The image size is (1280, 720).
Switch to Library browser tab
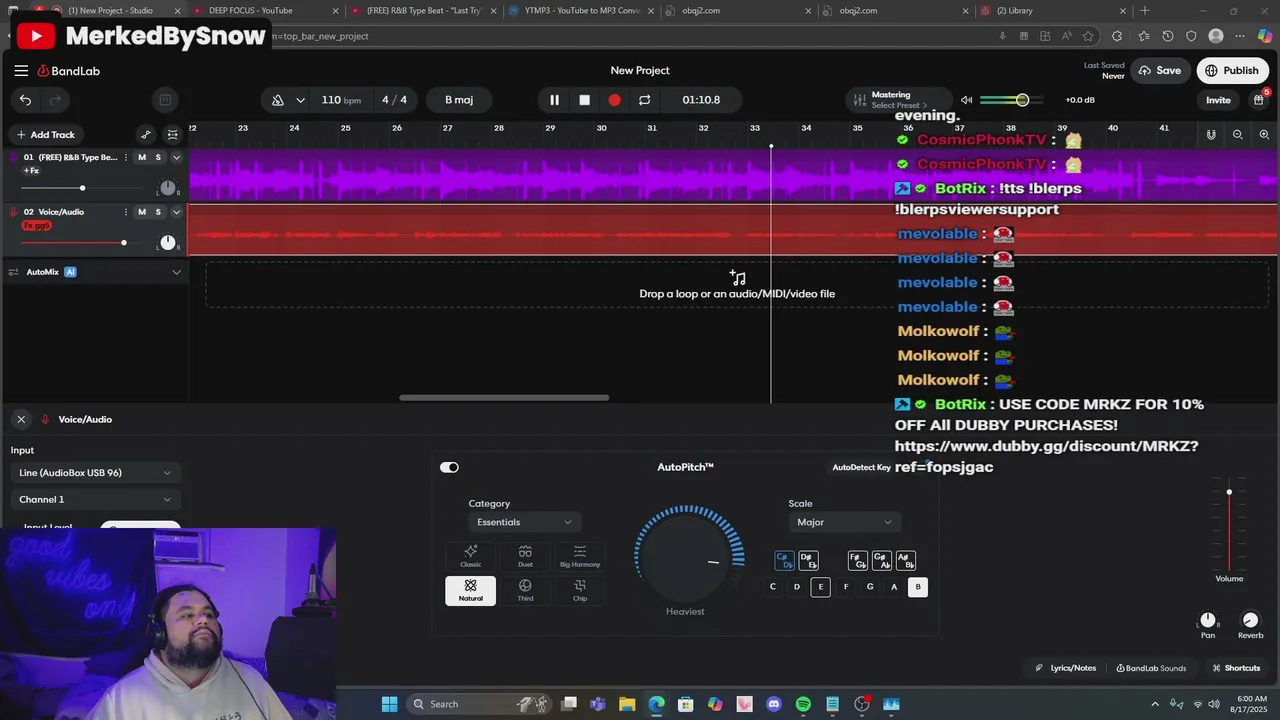click(x=1050, y=11)
